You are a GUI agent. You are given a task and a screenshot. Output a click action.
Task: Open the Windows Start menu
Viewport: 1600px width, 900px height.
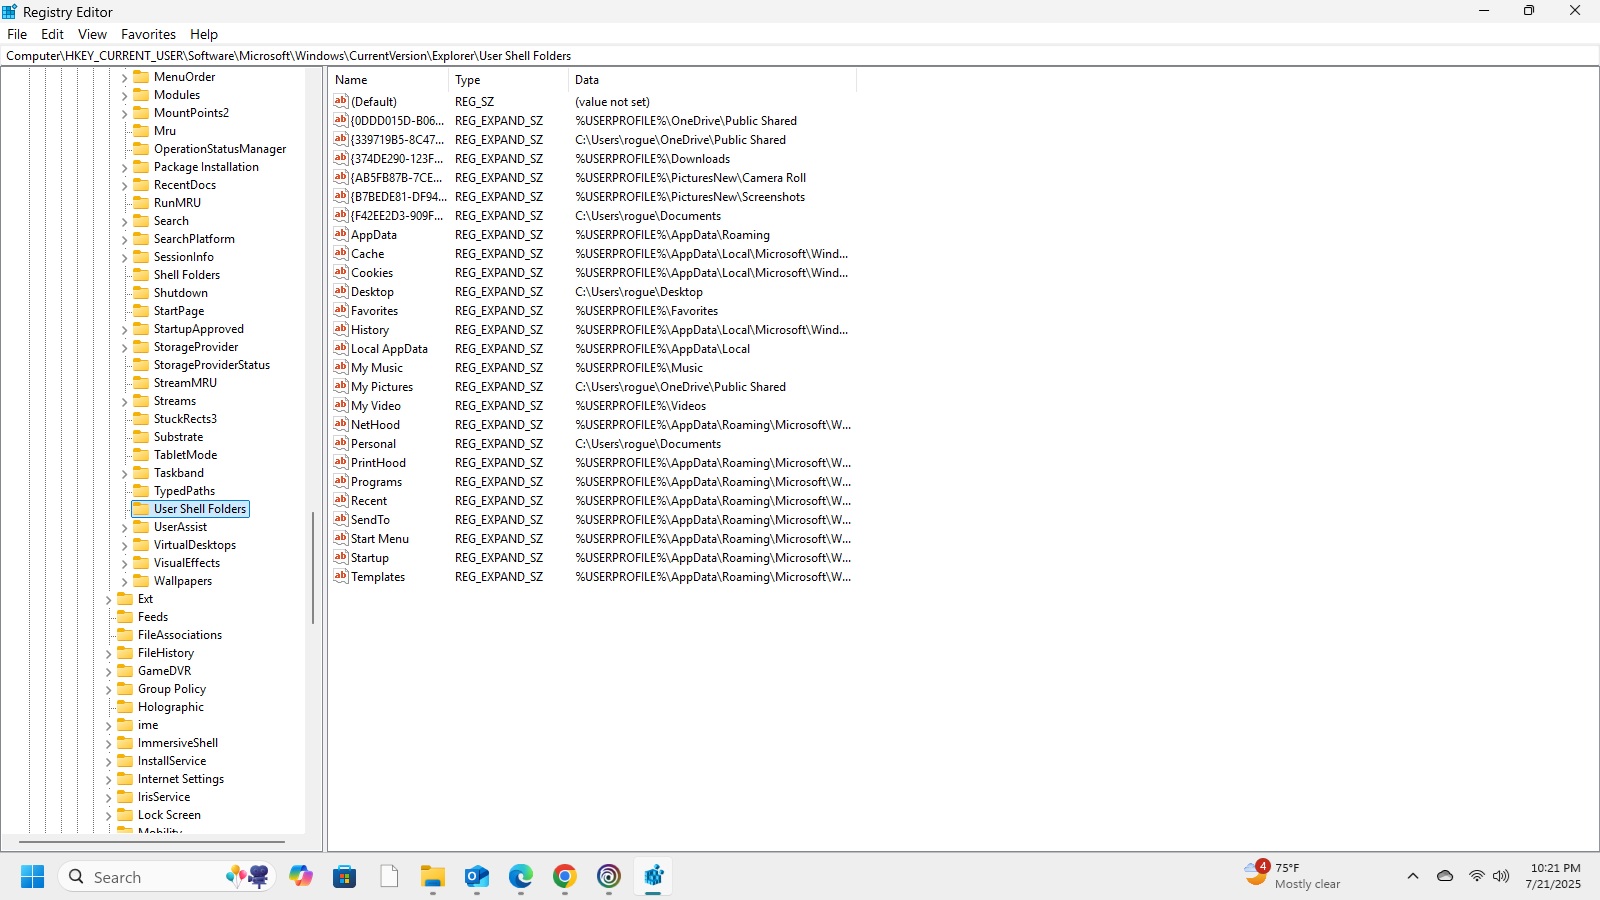(32, 877)
